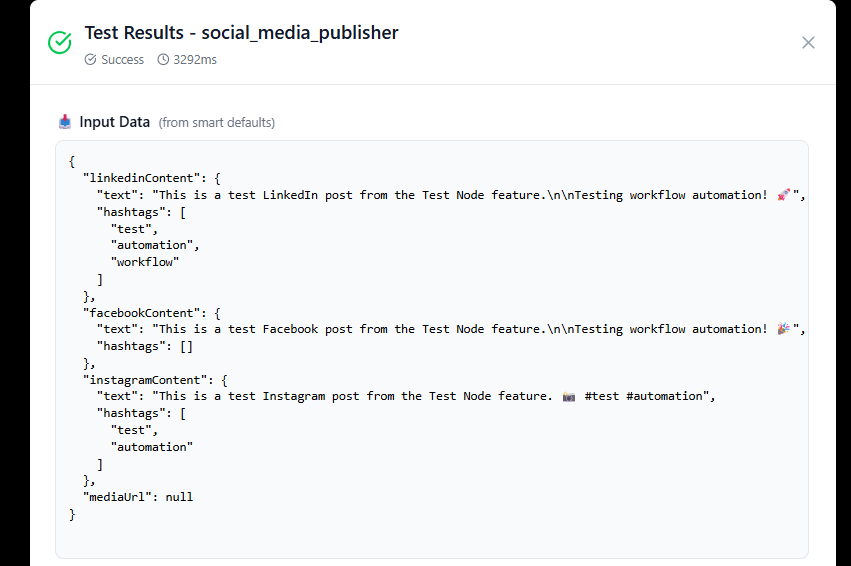Click the Input Data inbox tray icon

[x=65, y=122]
